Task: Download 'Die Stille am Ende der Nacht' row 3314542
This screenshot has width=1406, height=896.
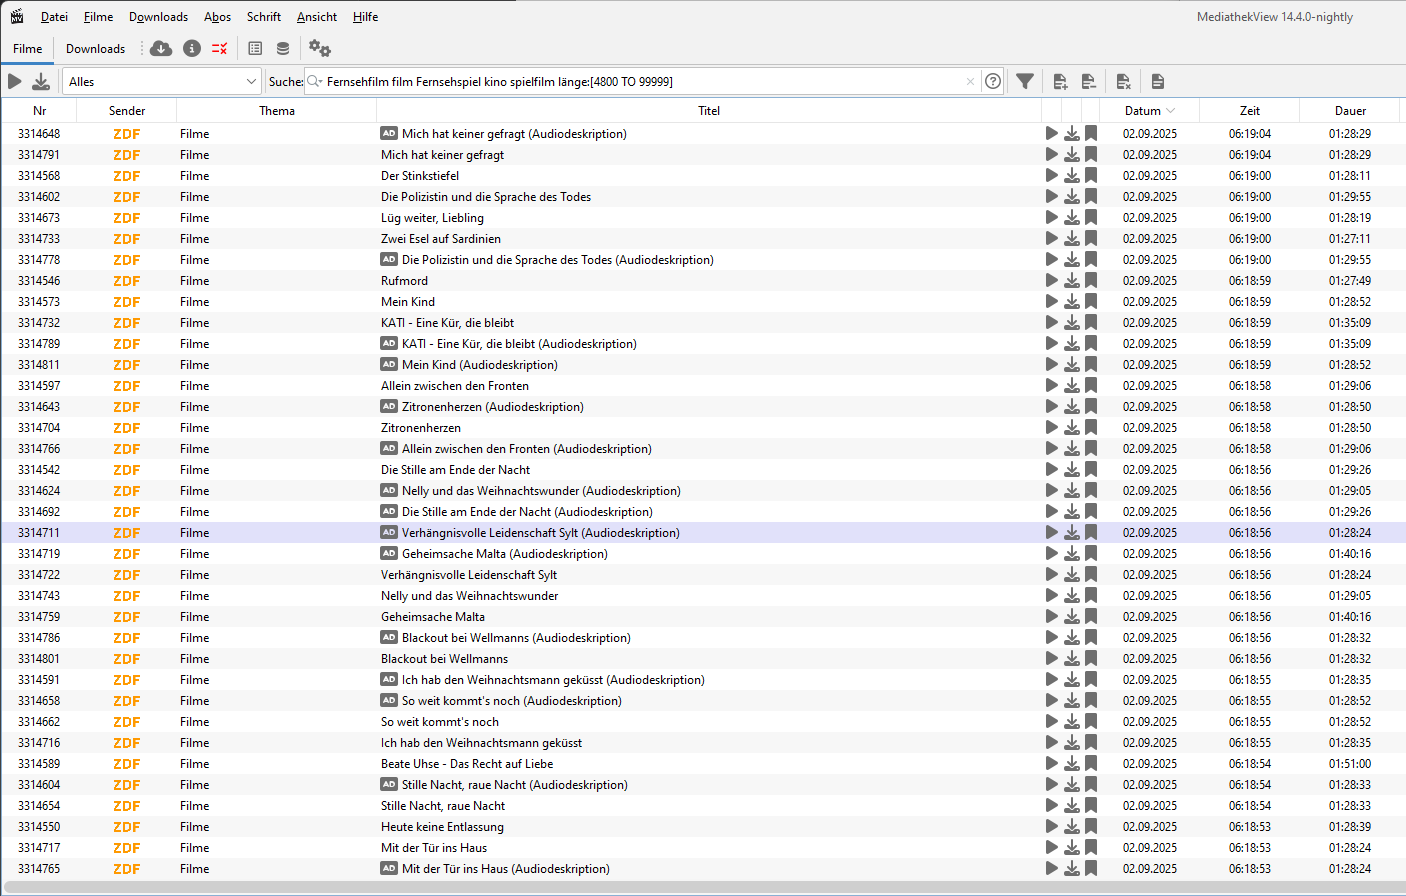Action: click(1071, 469)
